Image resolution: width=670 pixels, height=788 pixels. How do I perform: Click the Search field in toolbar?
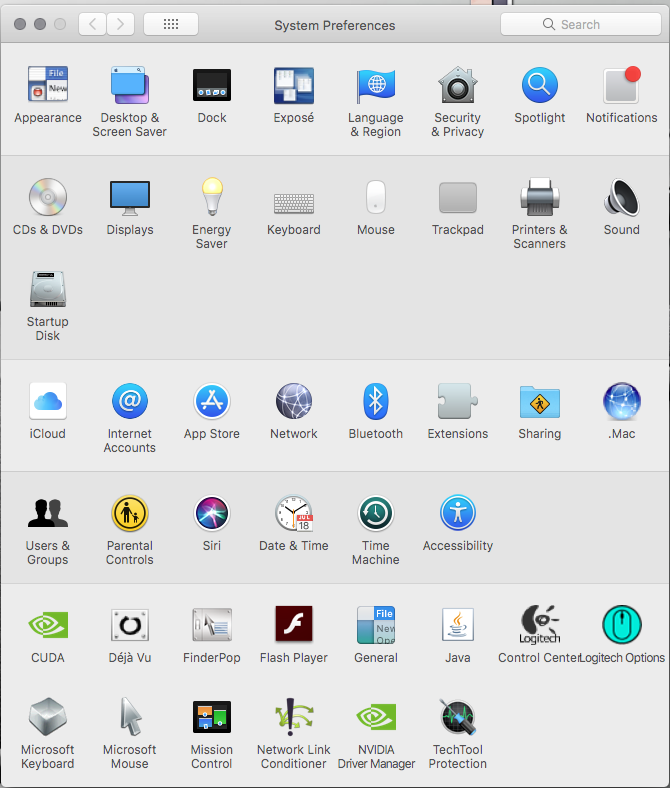pyautogui.click(x=581, y=24)
